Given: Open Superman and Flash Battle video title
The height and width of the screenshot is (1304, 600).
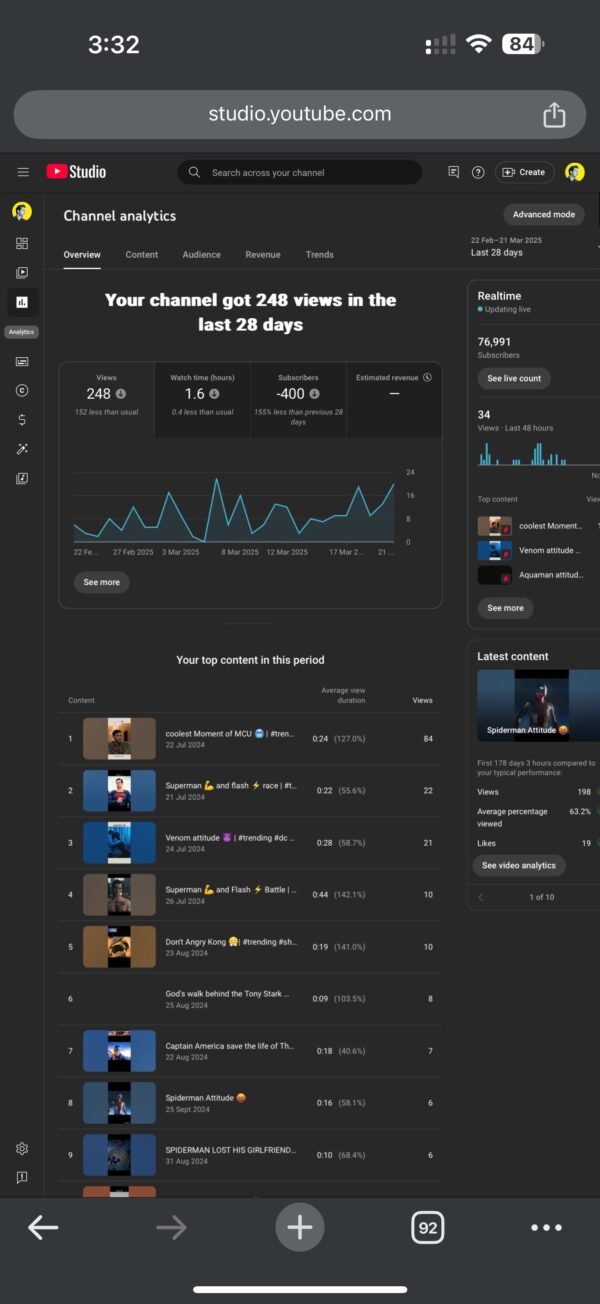Looking at the screenshot, I should (231, 890).
